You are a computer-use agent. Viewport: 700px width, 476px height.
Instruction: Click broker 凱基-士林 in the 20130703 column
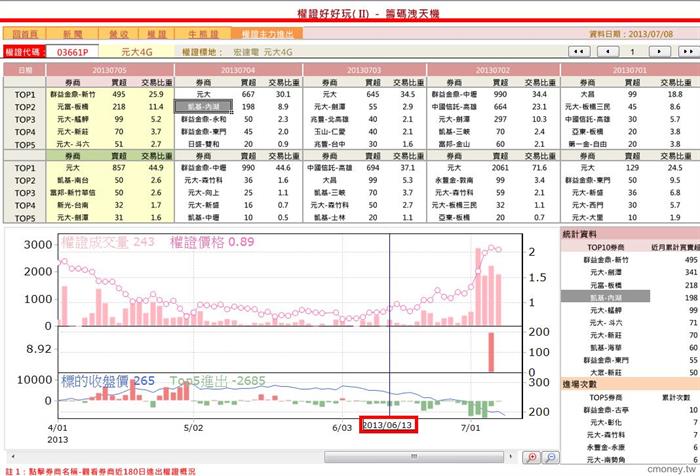click(x=329, y=218)
